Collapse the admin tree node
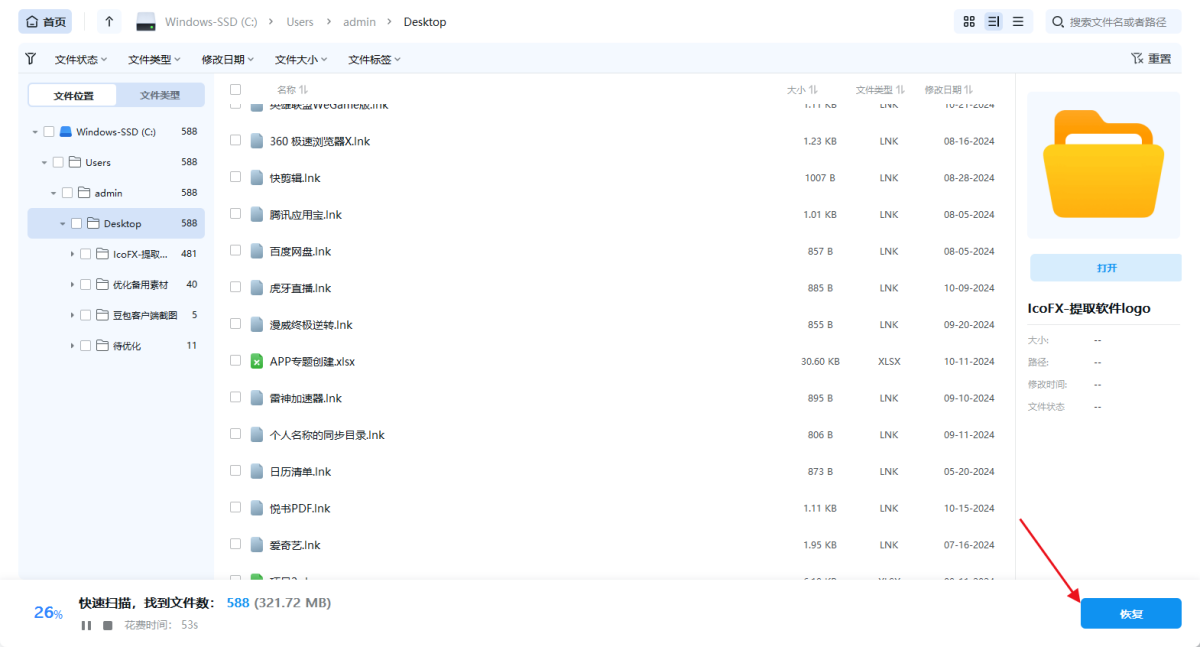Viewport: 1200px width, 647px height. 53,193
